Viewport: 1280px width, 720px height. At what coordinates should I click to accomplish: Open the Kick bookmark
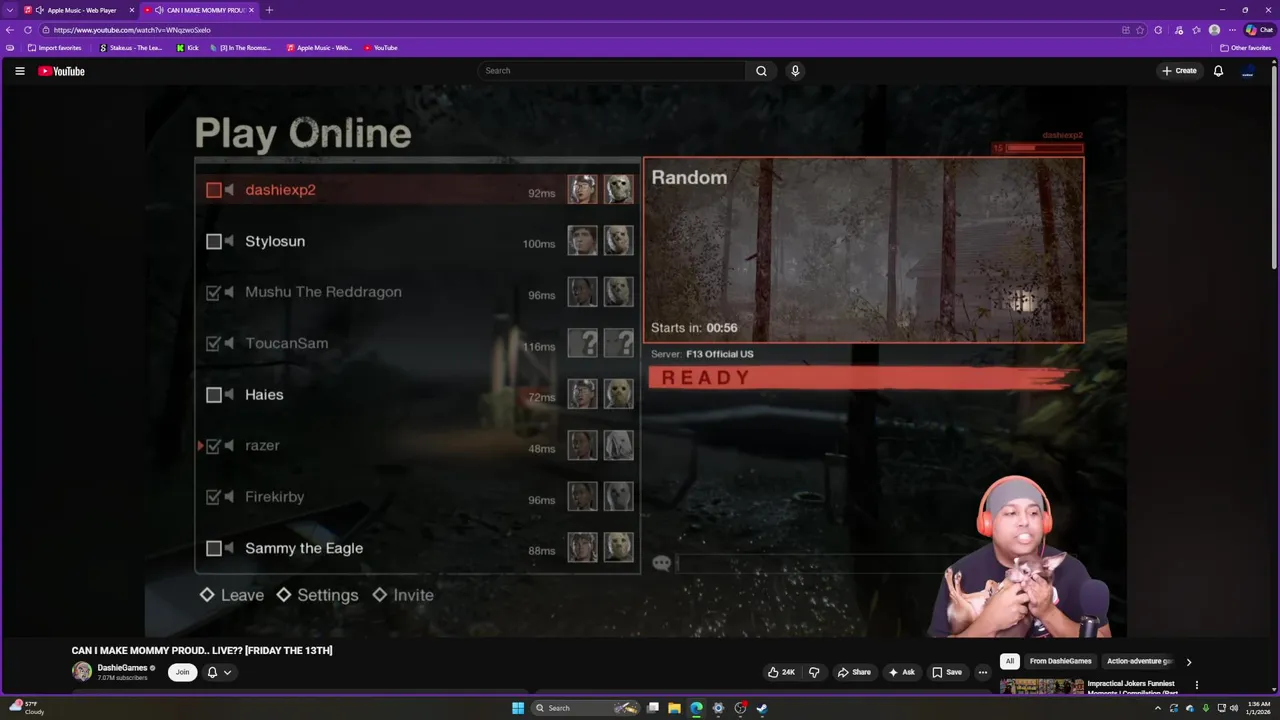188,48
